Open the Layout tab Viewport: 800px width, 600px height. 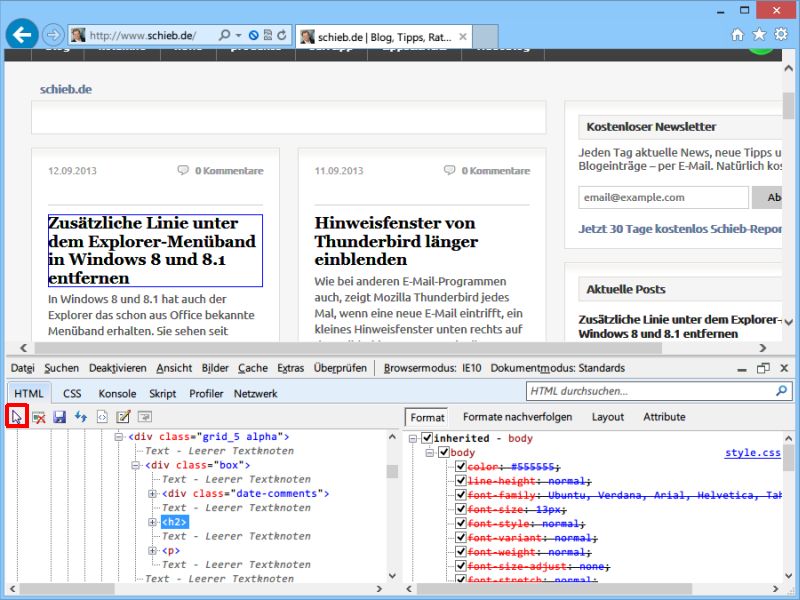pyautogui.click(x=608, y=417)
